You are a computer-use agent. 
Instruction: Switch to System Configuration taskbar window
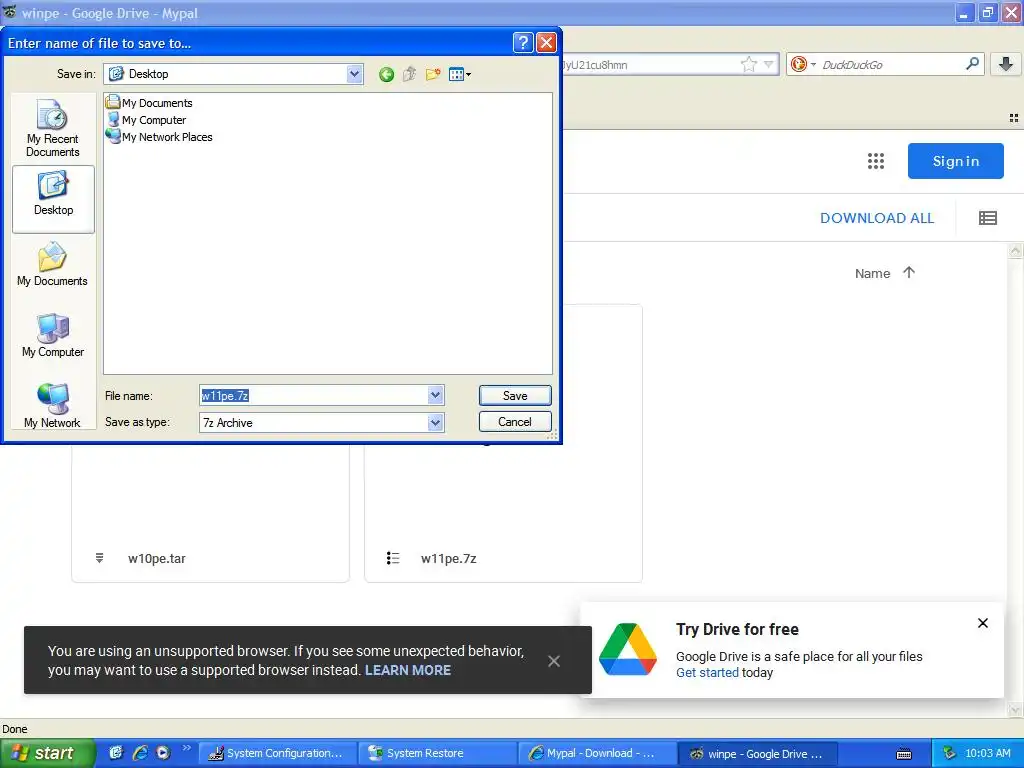click(277, 754)
